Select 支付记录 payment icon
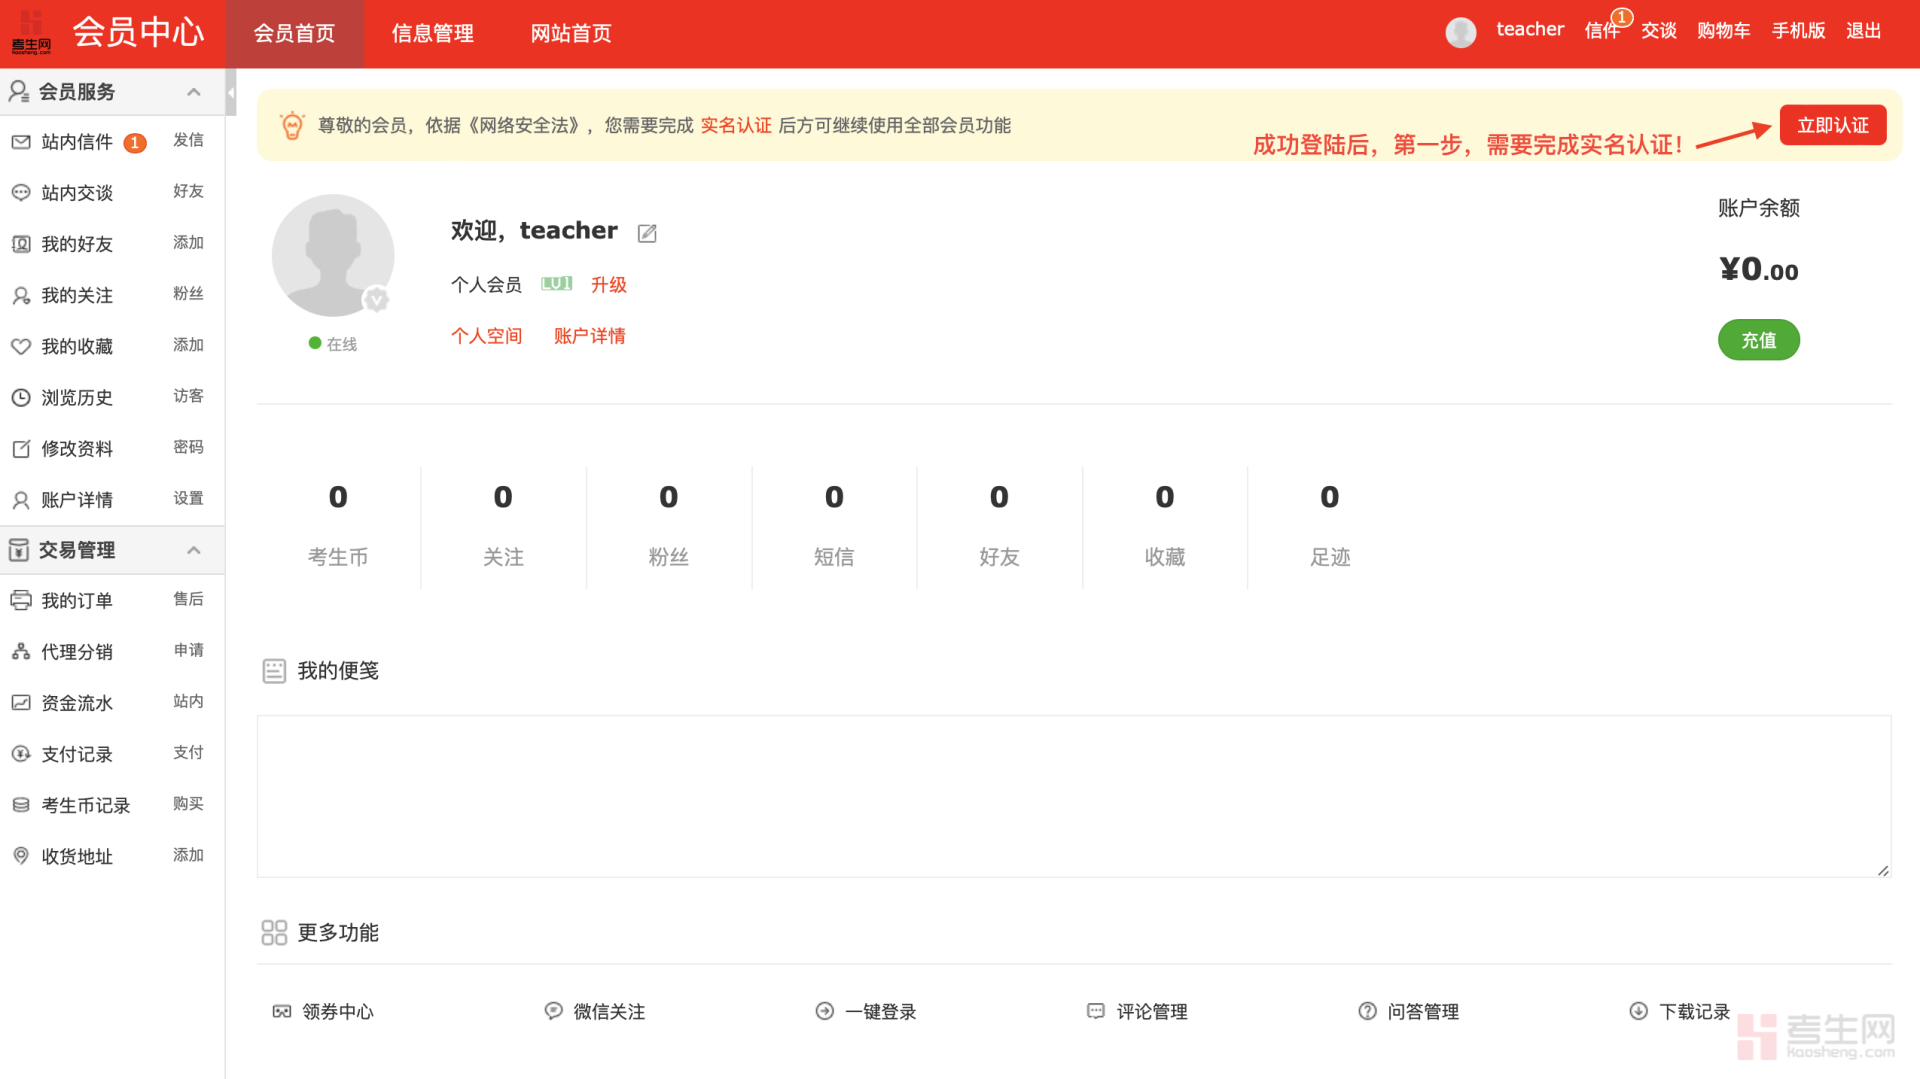Screen dimensions: 1920x1079 (22, 753)
